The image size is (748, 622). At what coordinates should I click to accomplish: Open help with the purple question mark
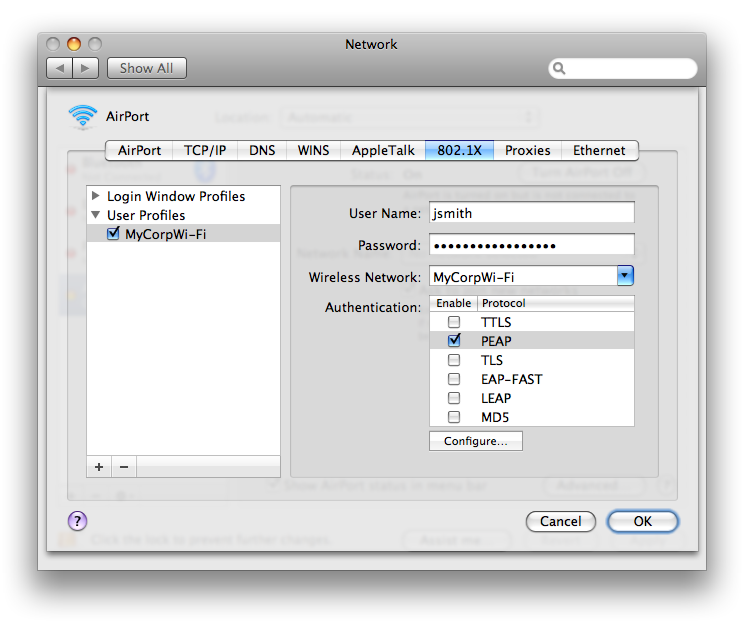point(77,521)
